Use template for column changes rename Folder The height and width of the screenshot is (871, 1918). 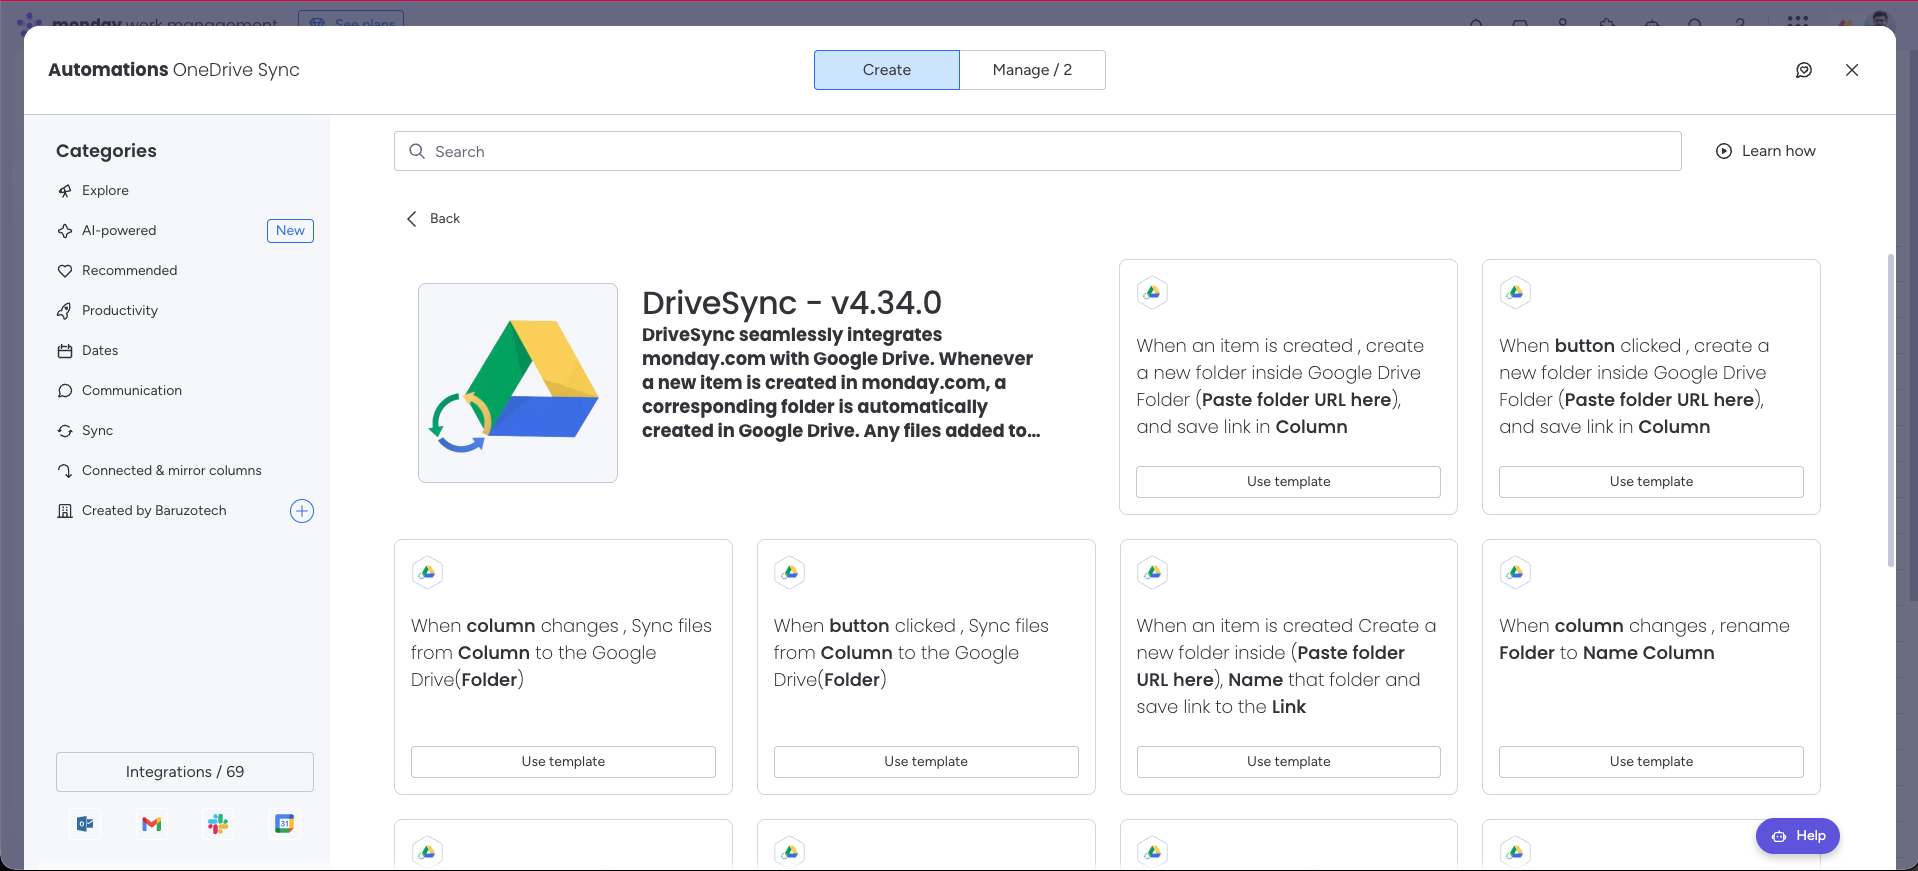[1651, 762]
